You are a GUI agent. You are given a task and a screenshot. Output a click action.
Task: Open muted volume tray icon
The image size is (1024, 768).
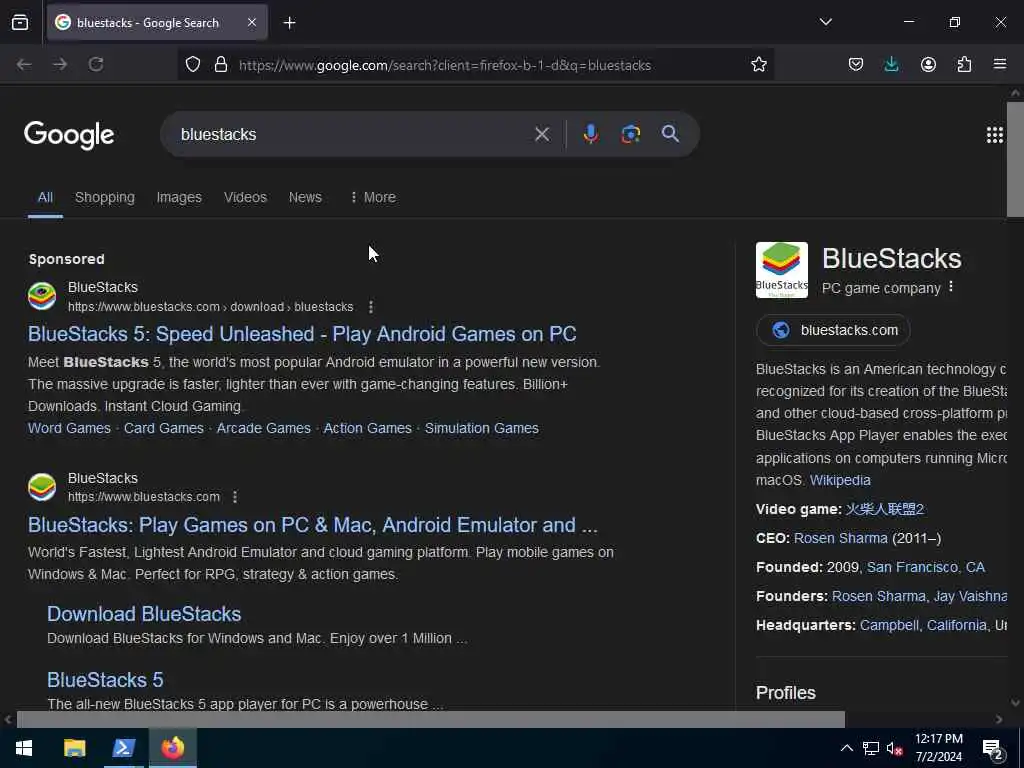click(x=895, y=748)
